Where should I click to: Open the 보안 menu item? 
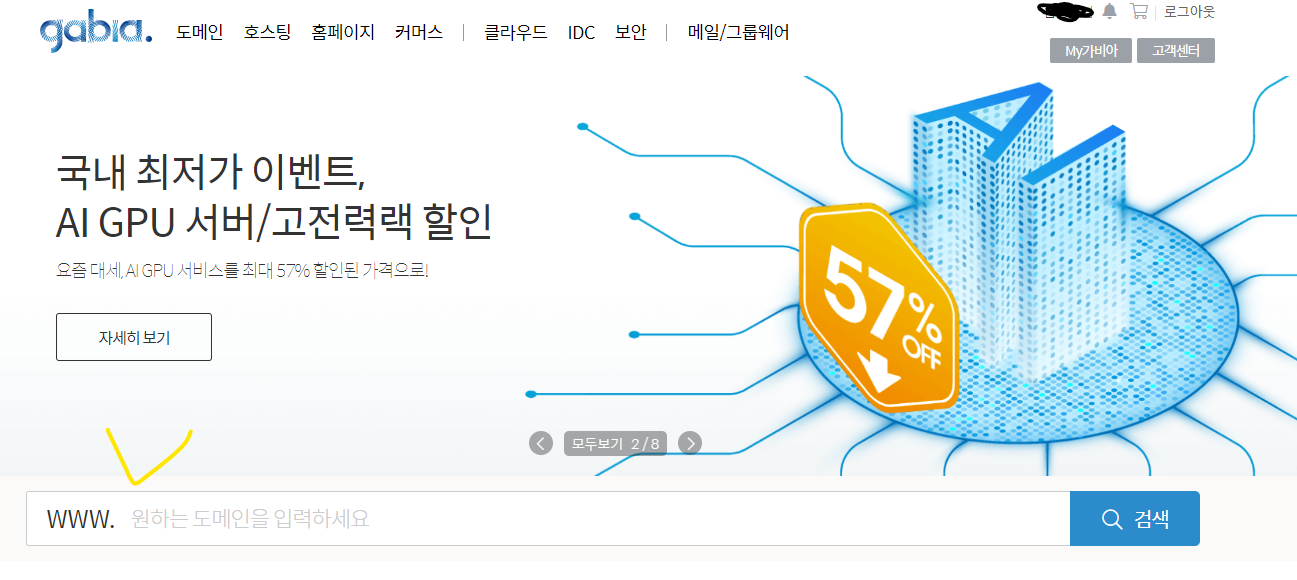631,32
